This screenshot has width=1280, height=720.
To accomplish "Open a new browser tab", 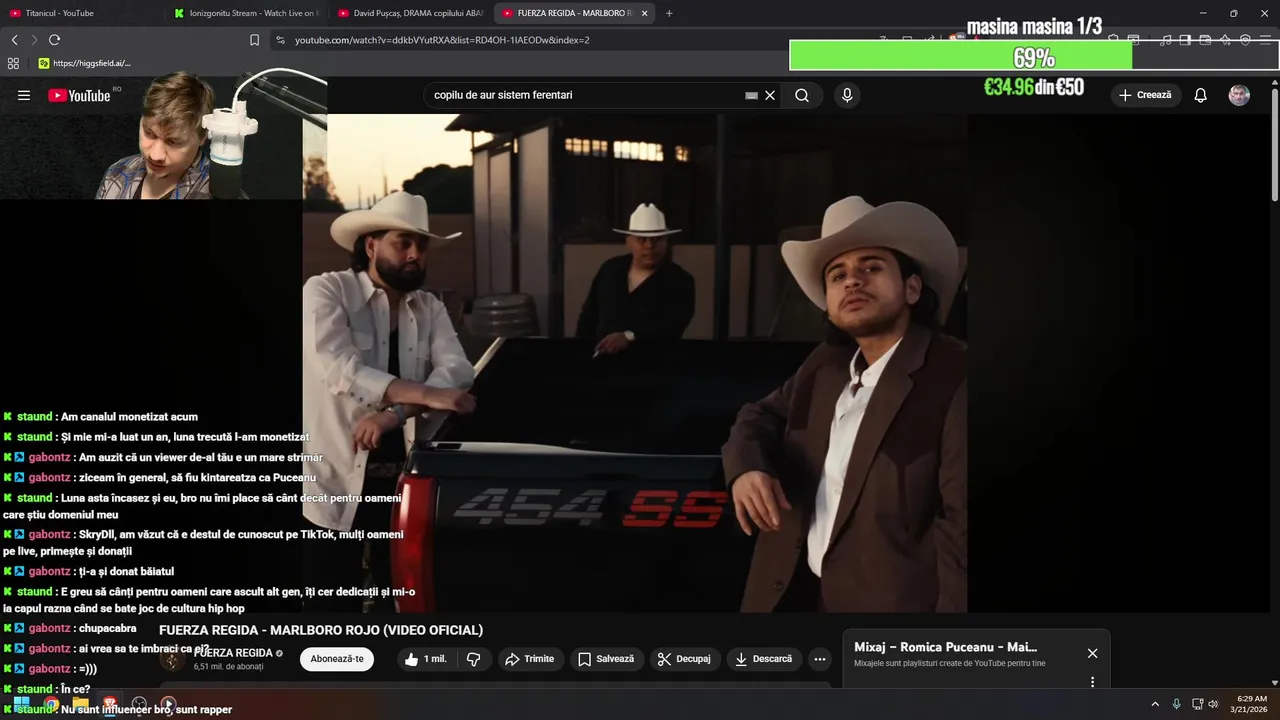I will (x=669, y=13).
